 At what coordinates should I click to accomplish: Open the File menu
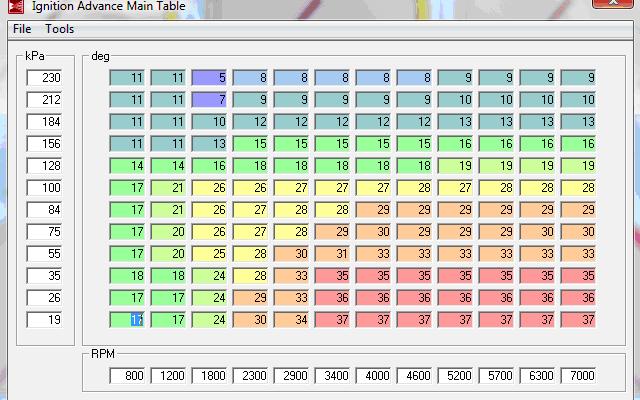pos(22,29)
